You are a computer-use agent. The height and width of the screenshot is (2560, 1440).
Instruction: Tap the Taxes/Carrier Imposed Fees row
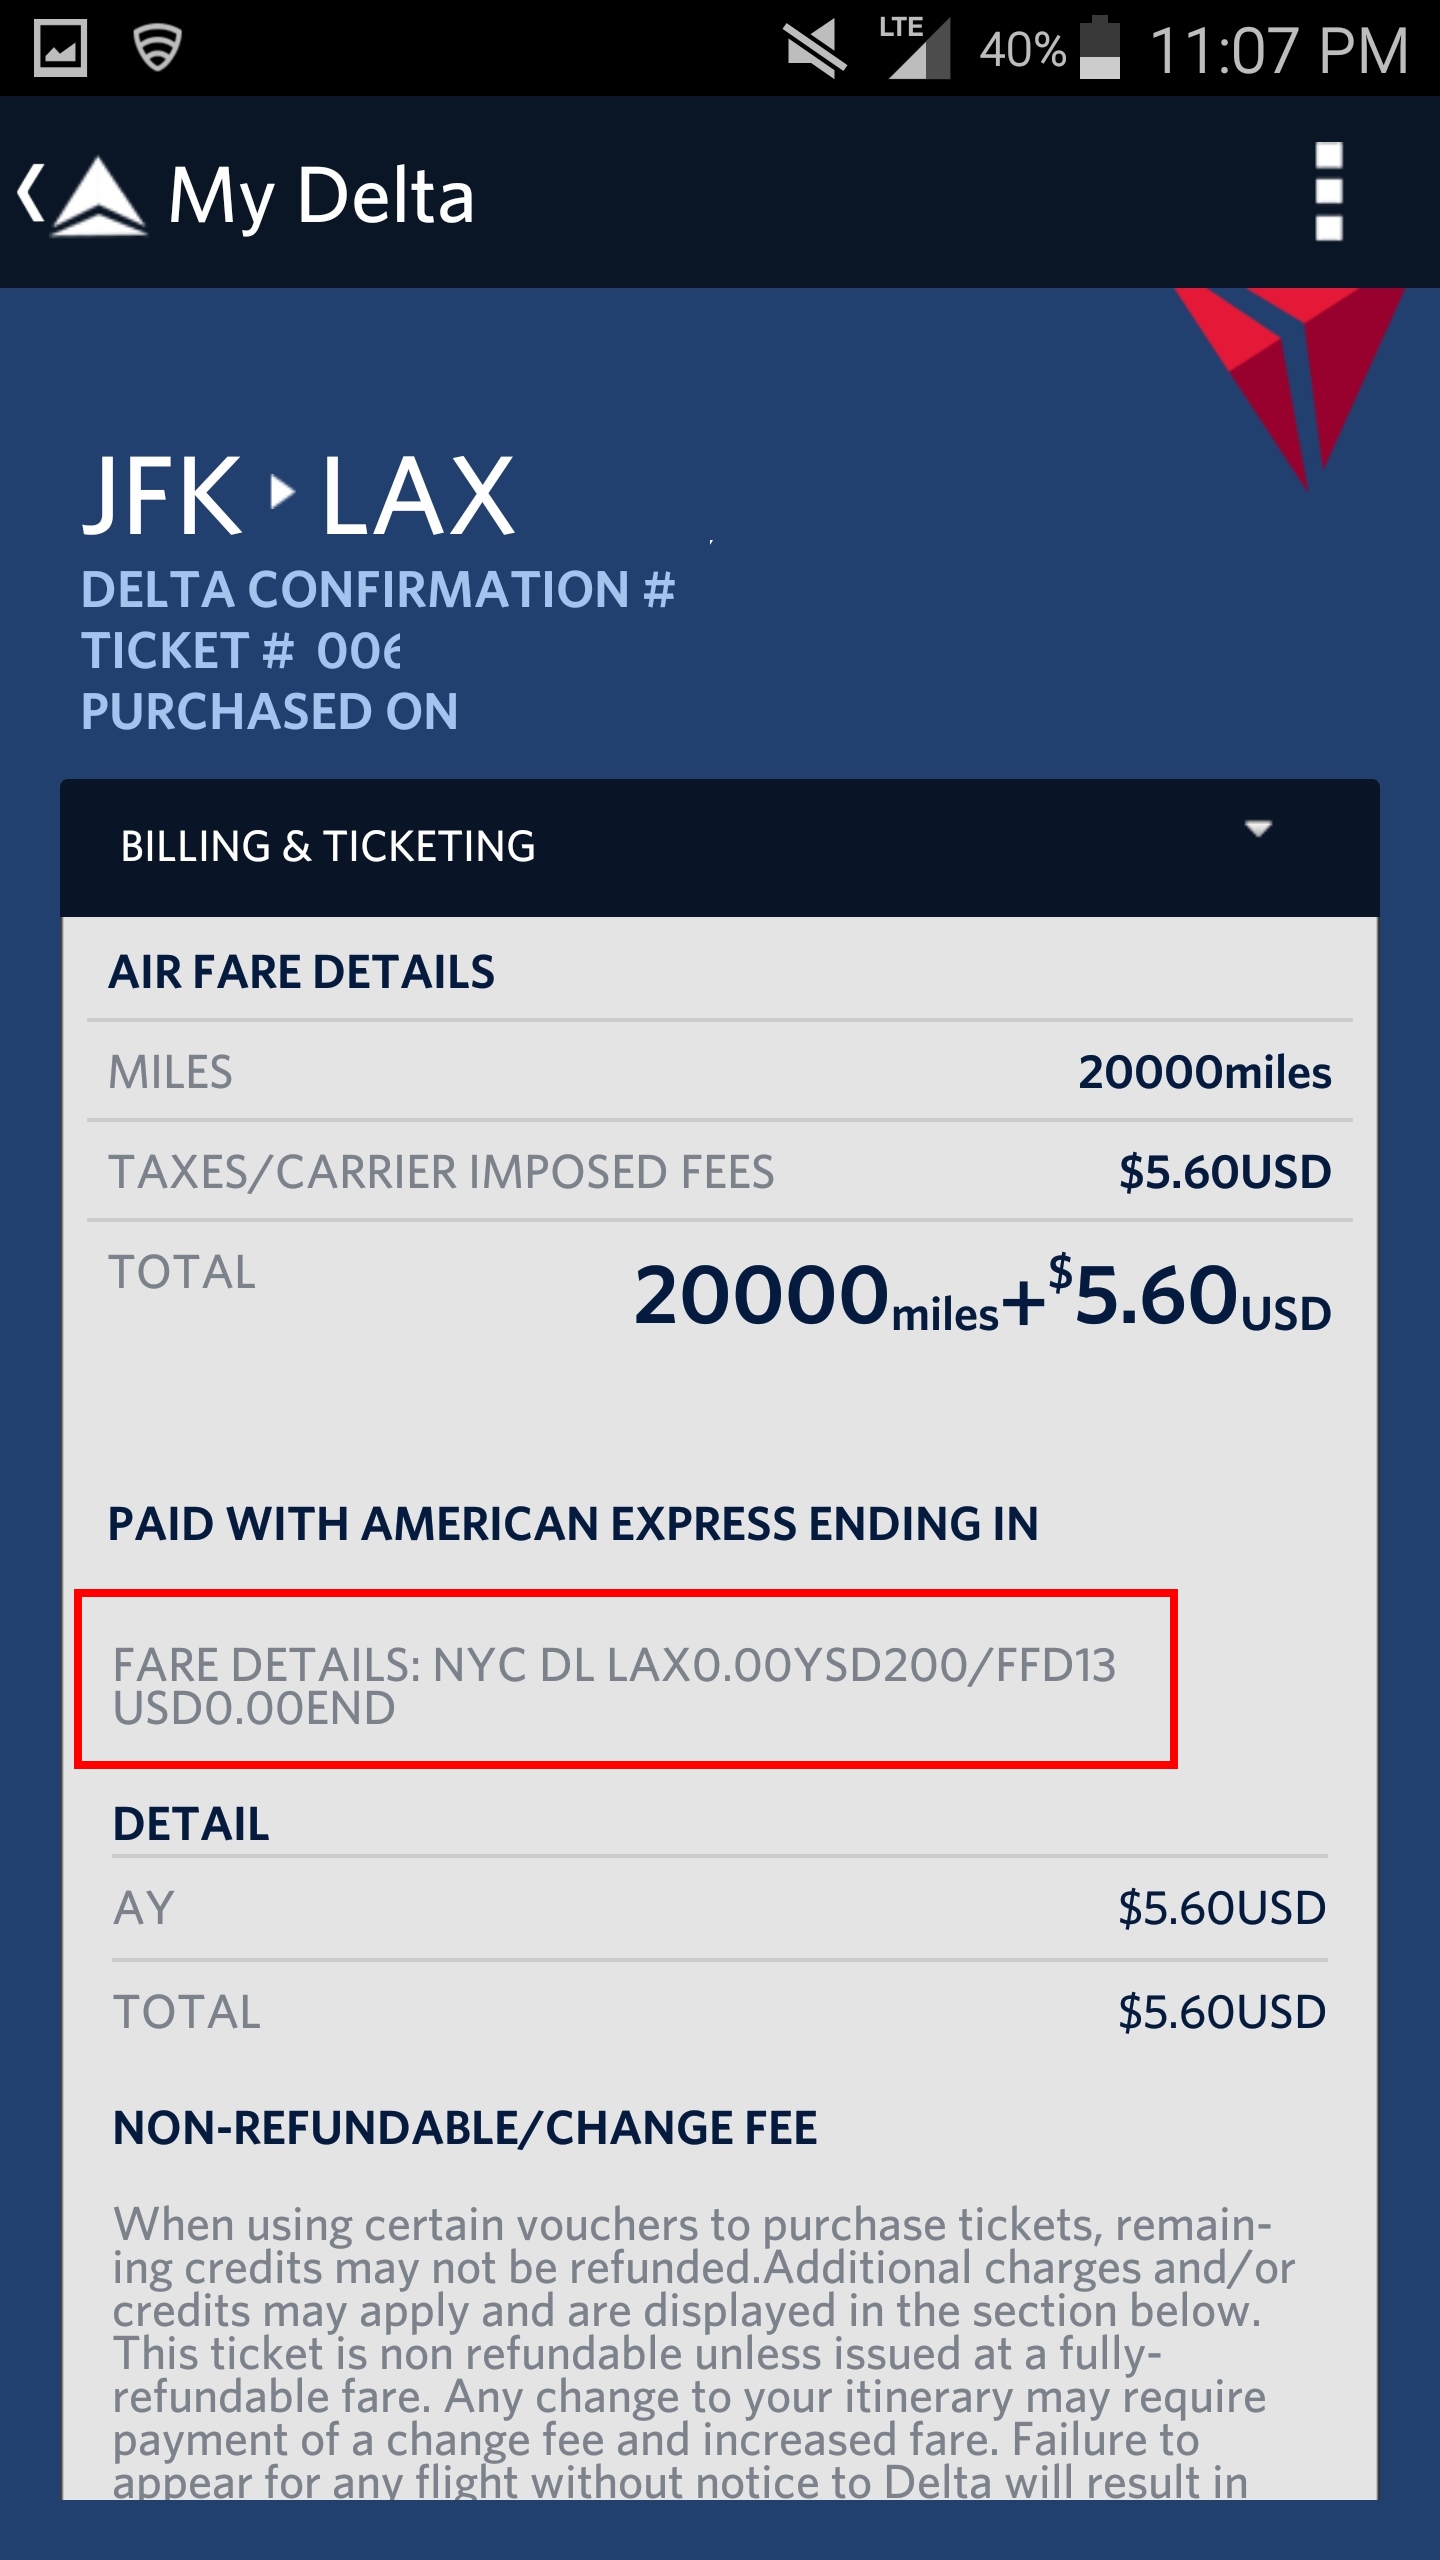(719, 1172)
